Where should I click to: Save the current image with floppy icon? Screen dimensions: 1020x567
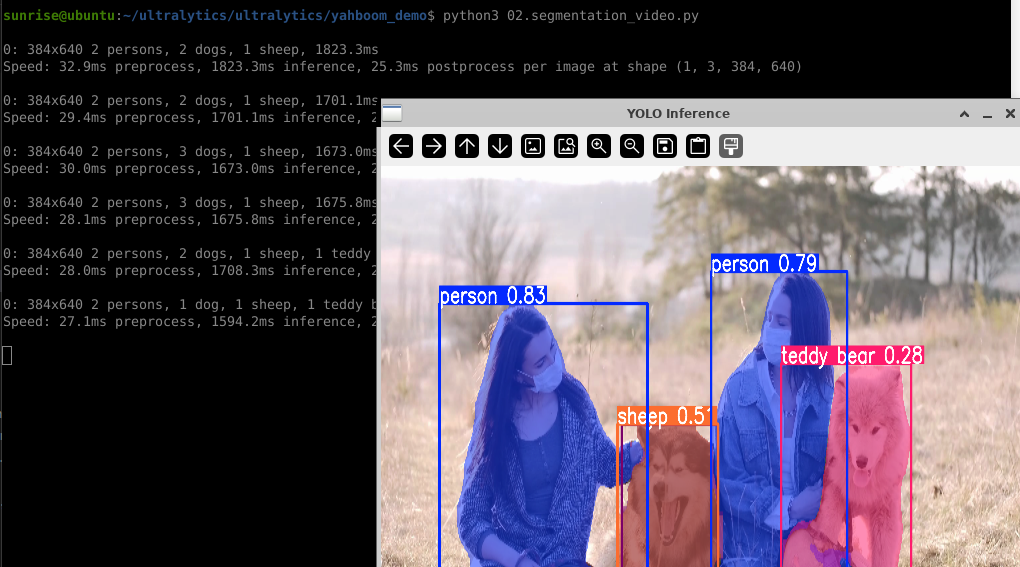tap(665, 146)
